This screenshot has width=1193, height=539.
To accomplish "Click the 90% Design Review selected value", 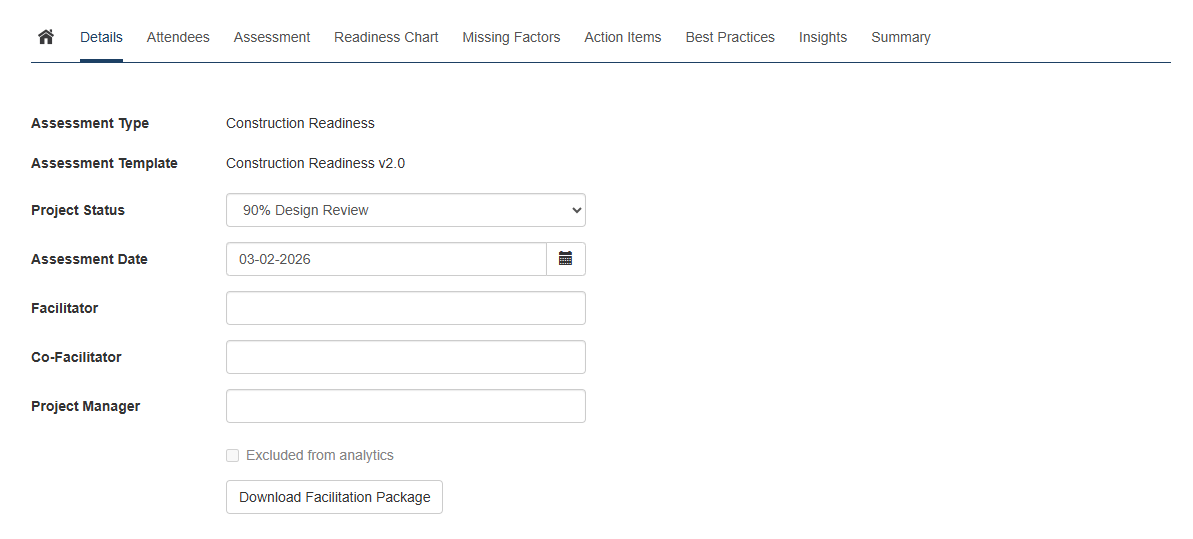I will [x=306, y=210].
